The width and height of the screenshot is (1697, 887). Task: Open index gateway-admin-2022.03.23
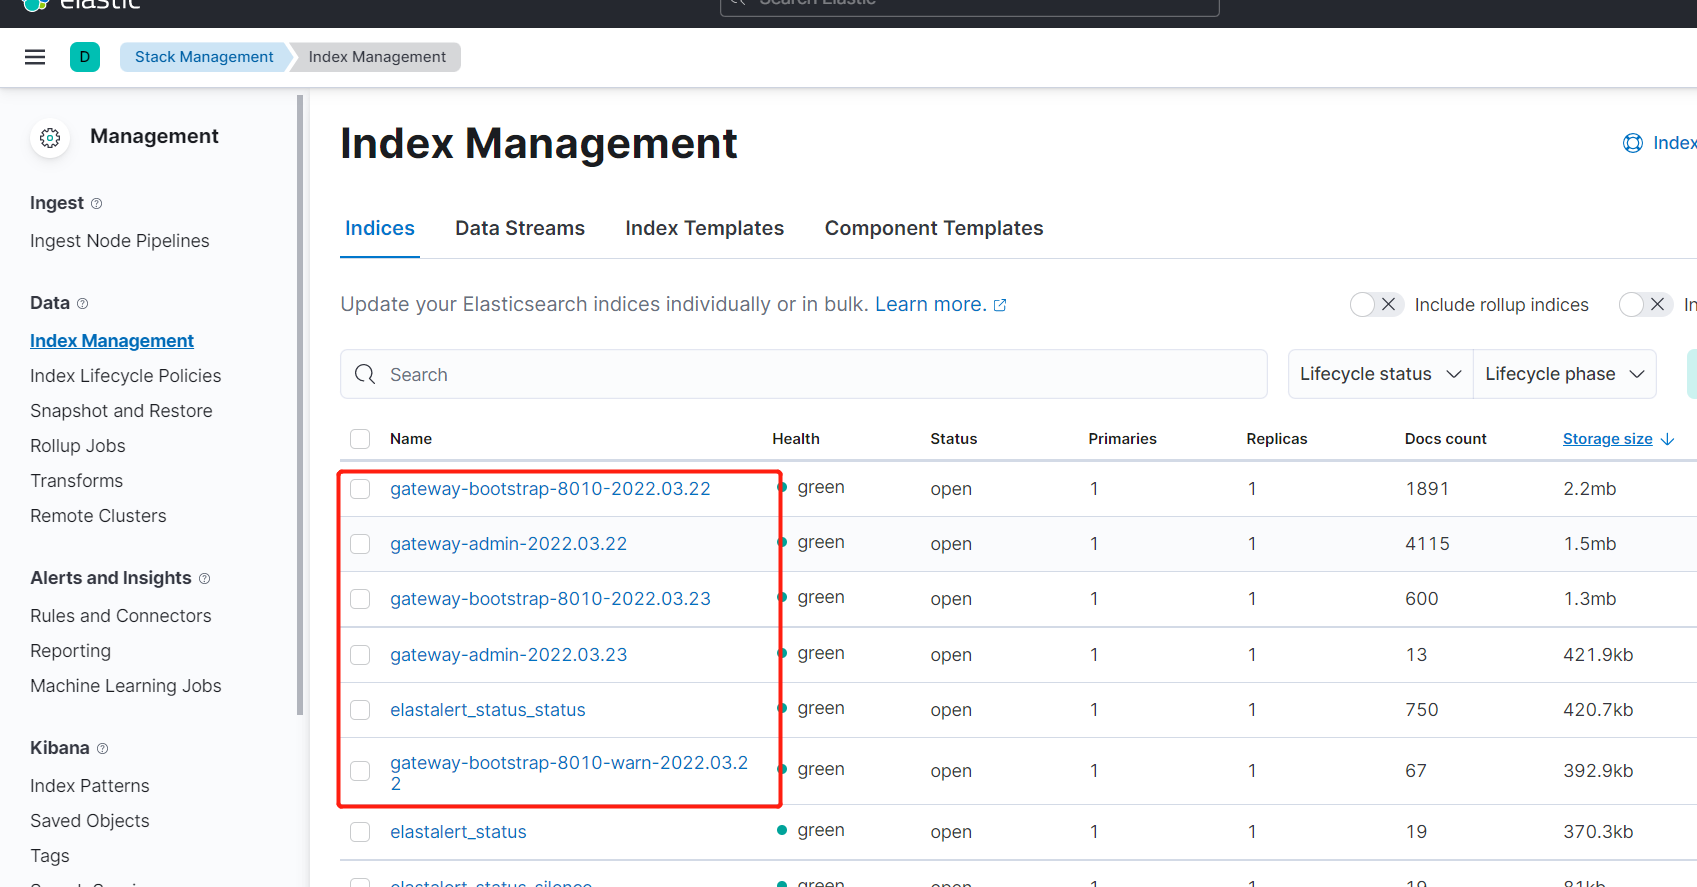508,655
